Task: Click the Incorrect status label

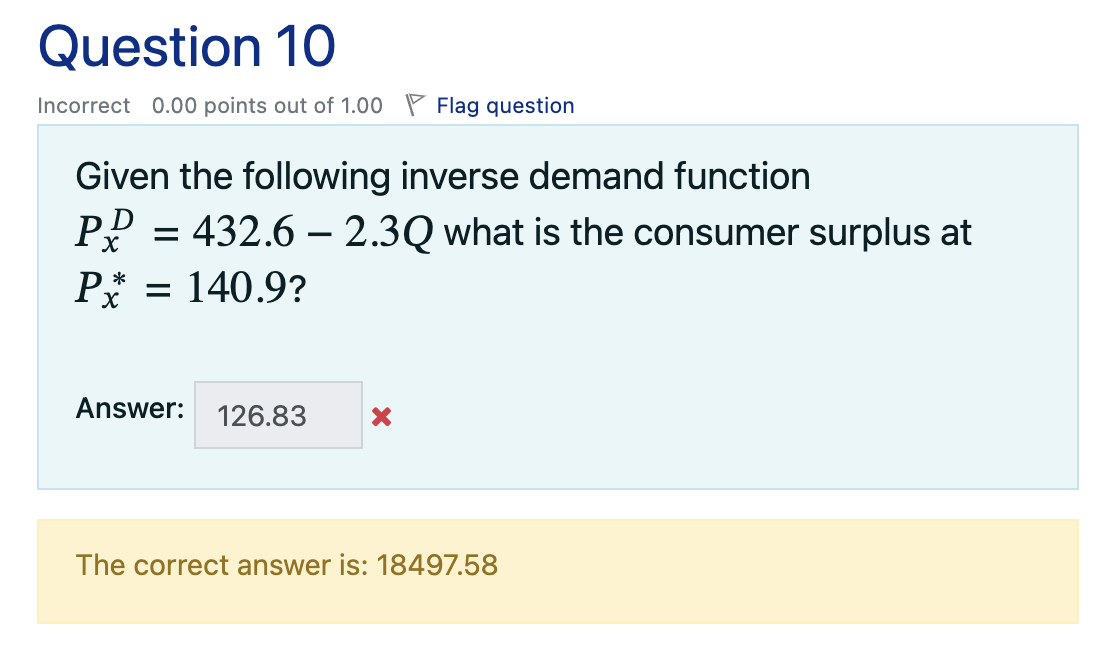Action: click(x=84, y=105)
